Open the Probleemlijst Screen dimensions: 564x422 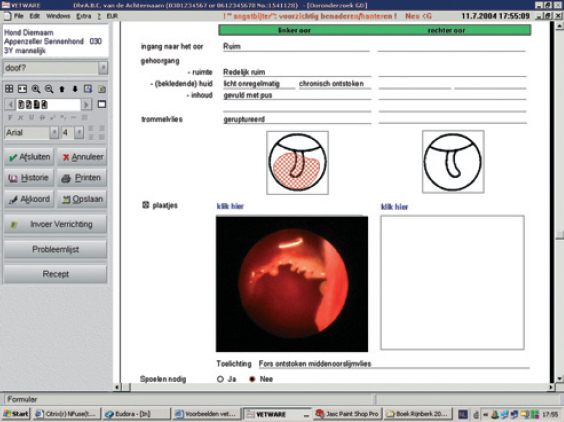tap(55, 249)
